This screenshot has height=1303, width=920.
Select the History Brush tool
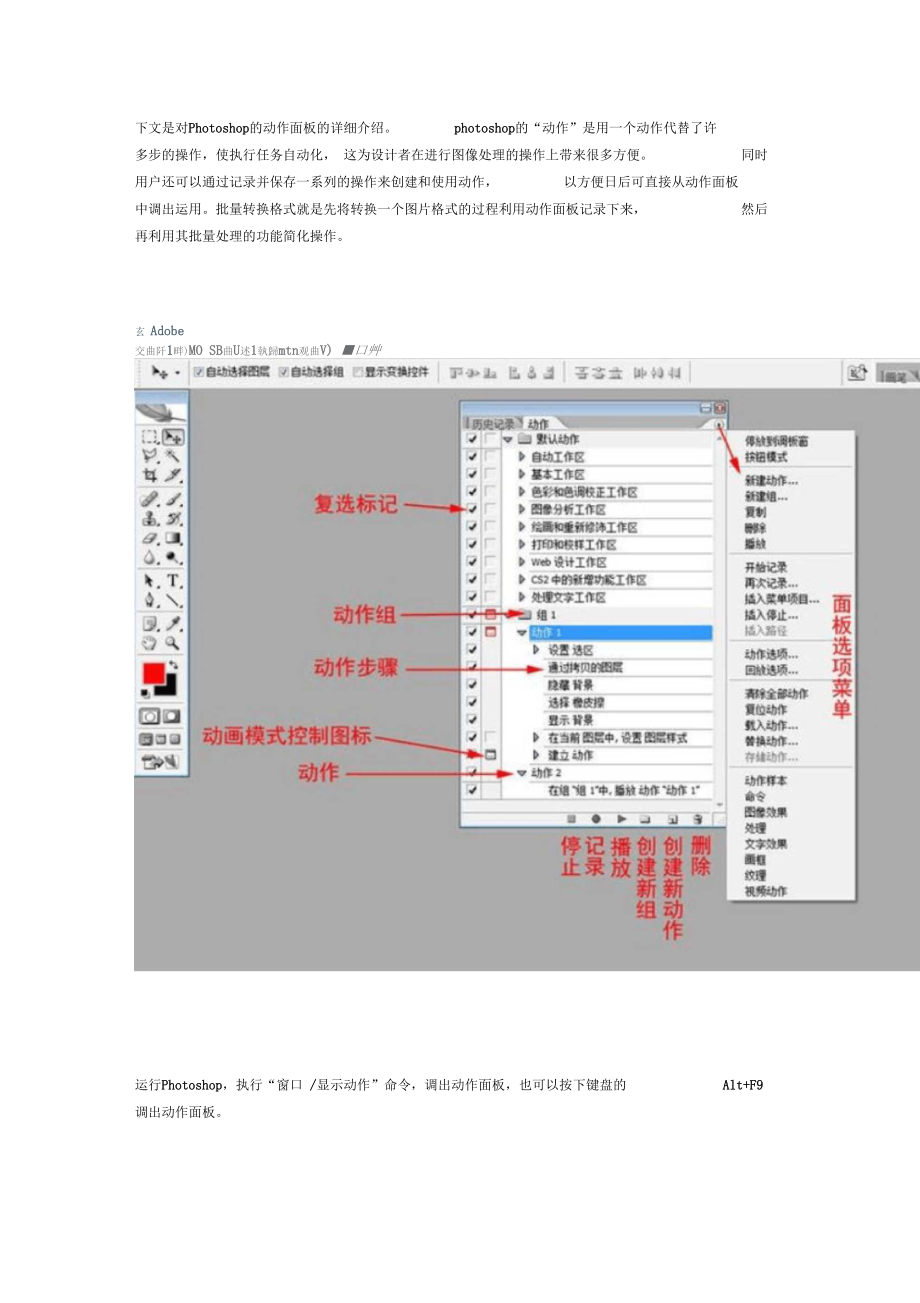[x=173, y=518]
